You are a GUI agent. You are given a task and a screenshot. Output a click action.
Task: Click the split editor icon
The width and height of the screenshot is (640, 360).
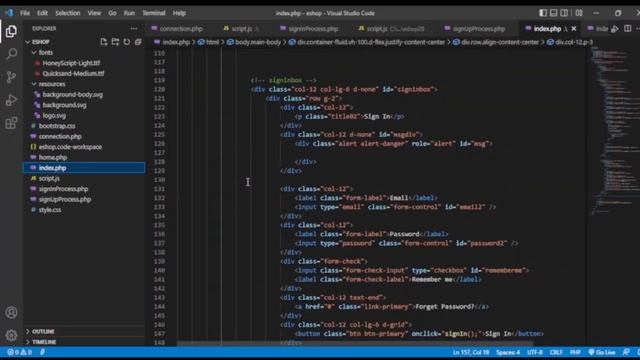[x=627, y=29]
